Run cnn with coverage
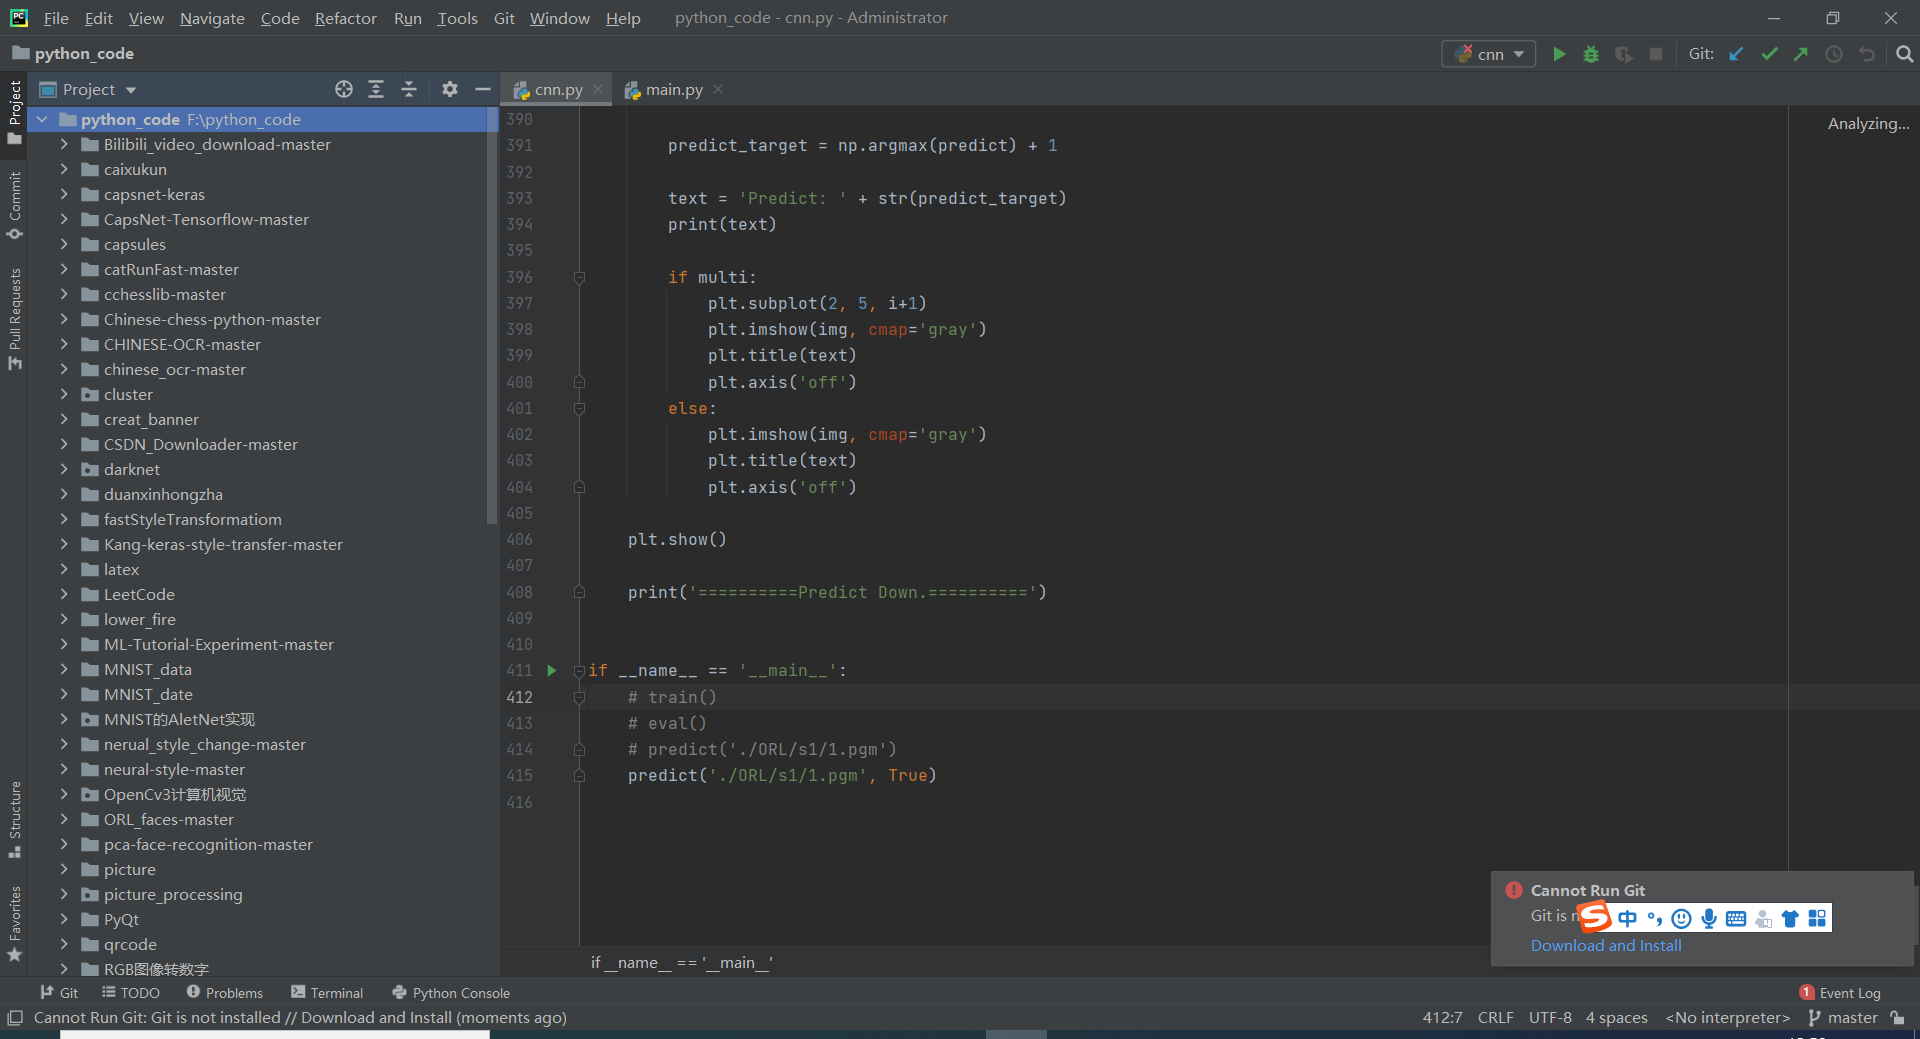 1624,54
